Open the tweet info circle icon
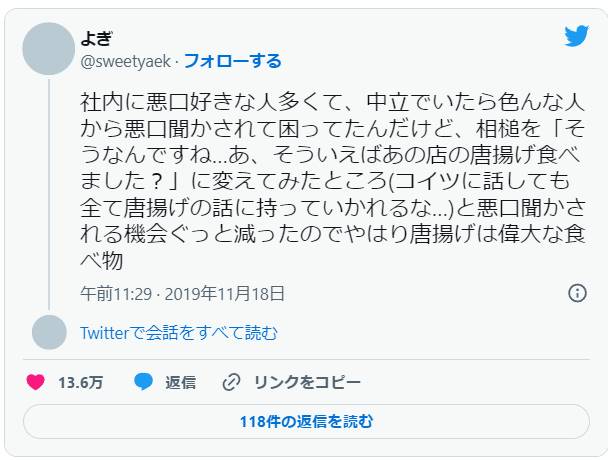Image resolution: width=608 pixels, height=460 pixels. click(577, 293)
